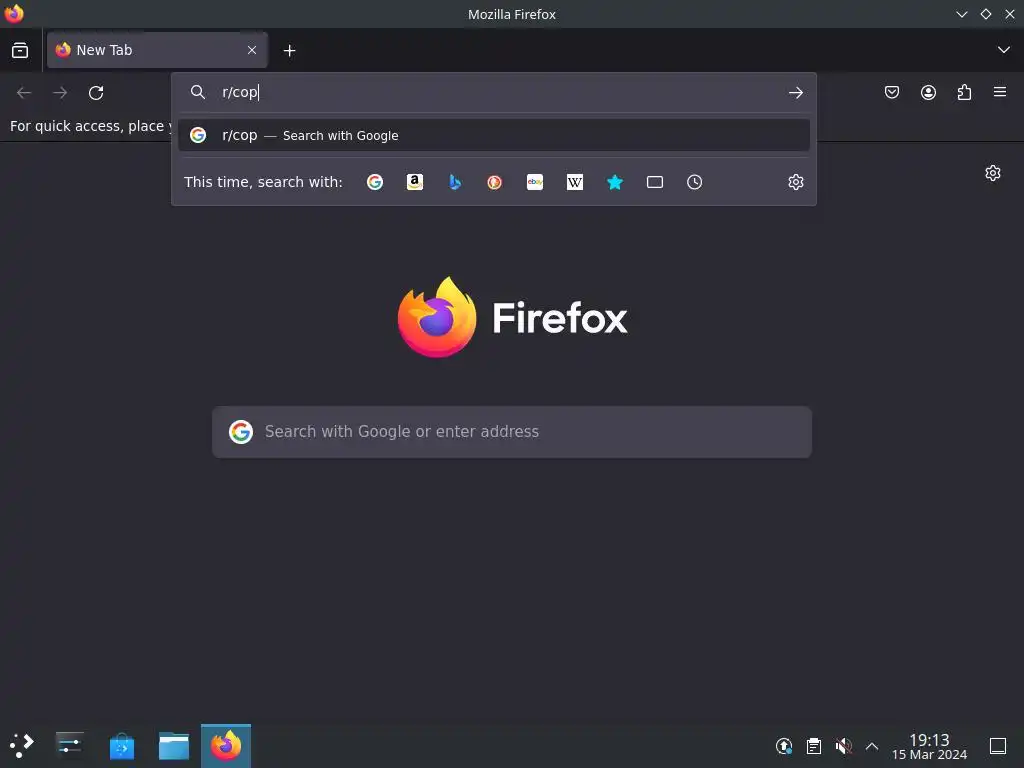Viewport: 1024px width, 768px height.
Task: Close the New Tab tab
Action: 252,50
